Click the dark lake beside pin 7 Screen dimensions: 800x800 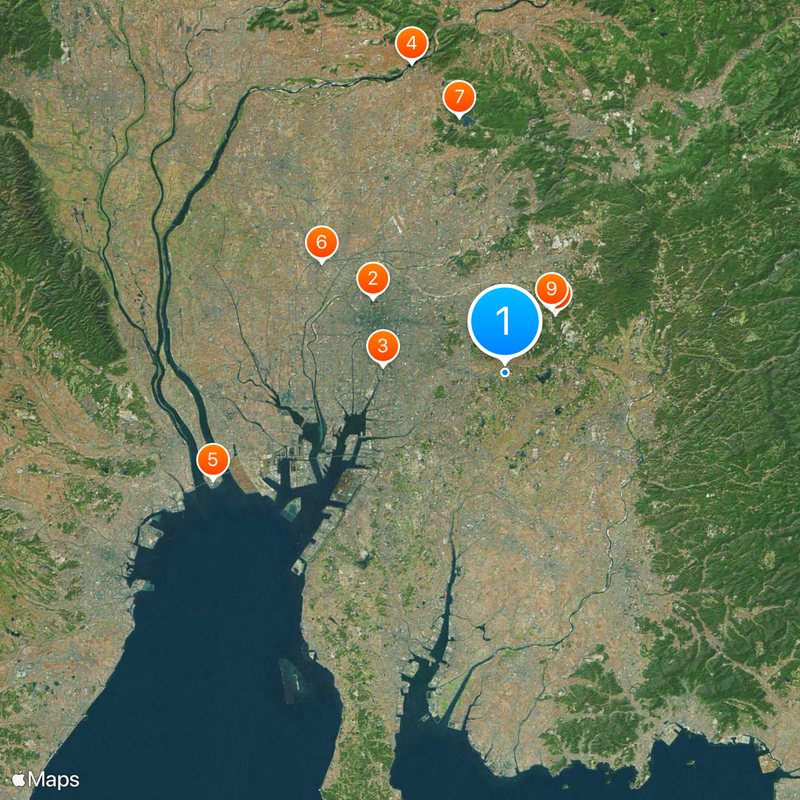coord(469,121)
